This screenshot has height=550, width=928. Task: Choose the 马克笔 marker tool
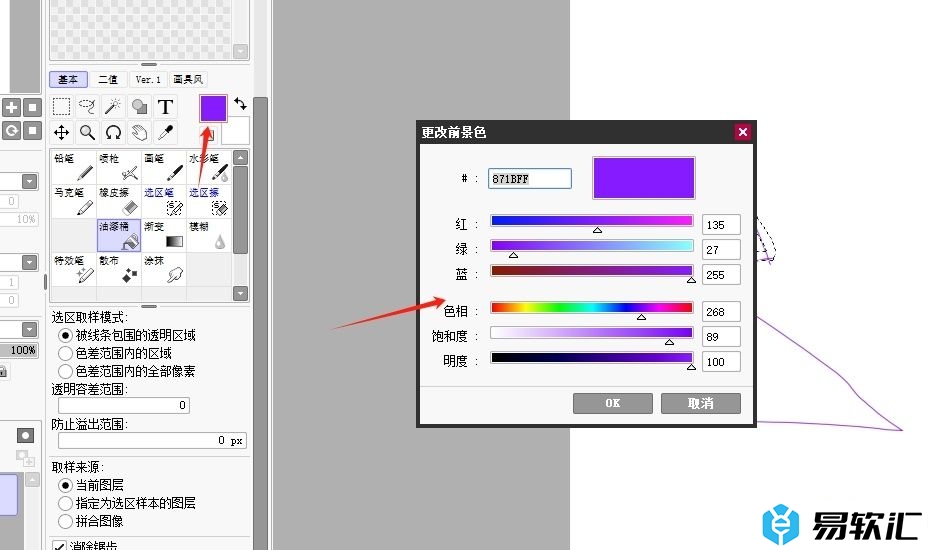coord(74,201)
